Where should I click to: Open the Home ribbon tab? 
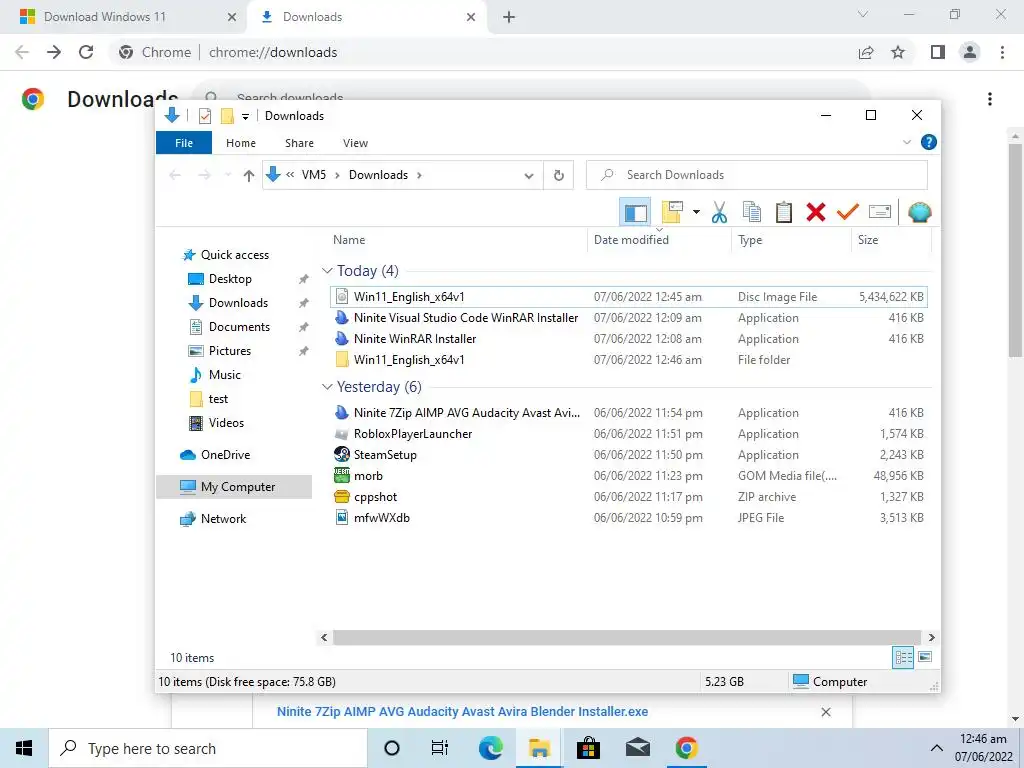coord(241,143)
